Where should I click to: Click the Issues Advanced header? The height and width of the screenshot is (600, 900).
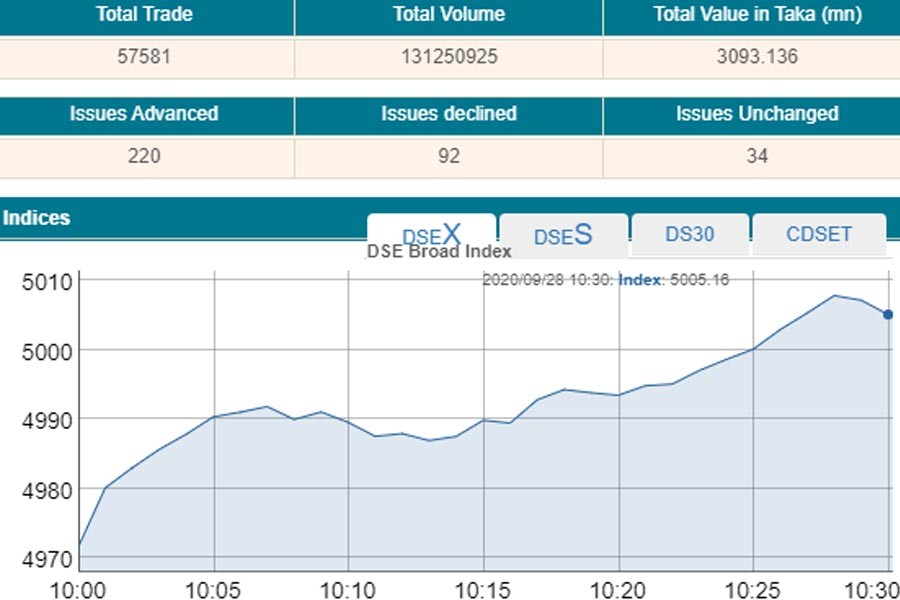click(144, 114)
